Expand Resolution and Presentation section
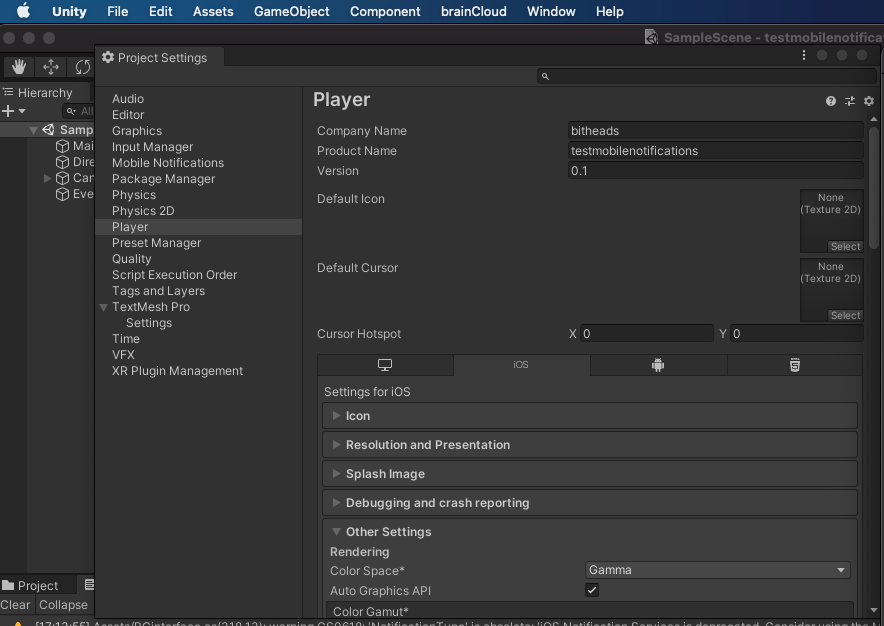 point(336,444)
